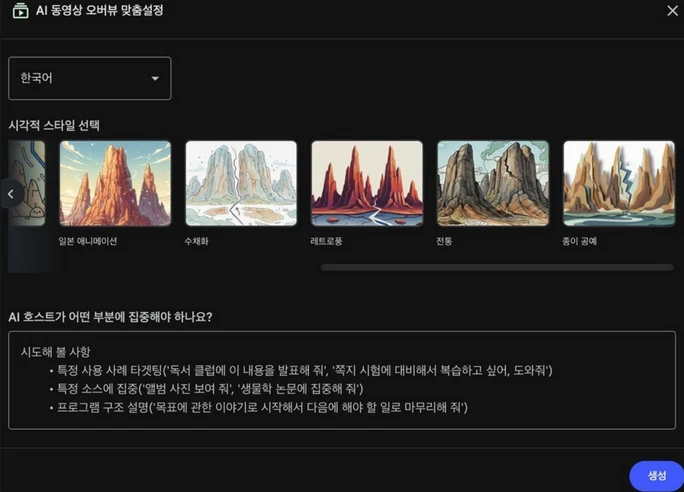
Task: Select the 수채화 watercolor style image
Action: tap(241, 183)
